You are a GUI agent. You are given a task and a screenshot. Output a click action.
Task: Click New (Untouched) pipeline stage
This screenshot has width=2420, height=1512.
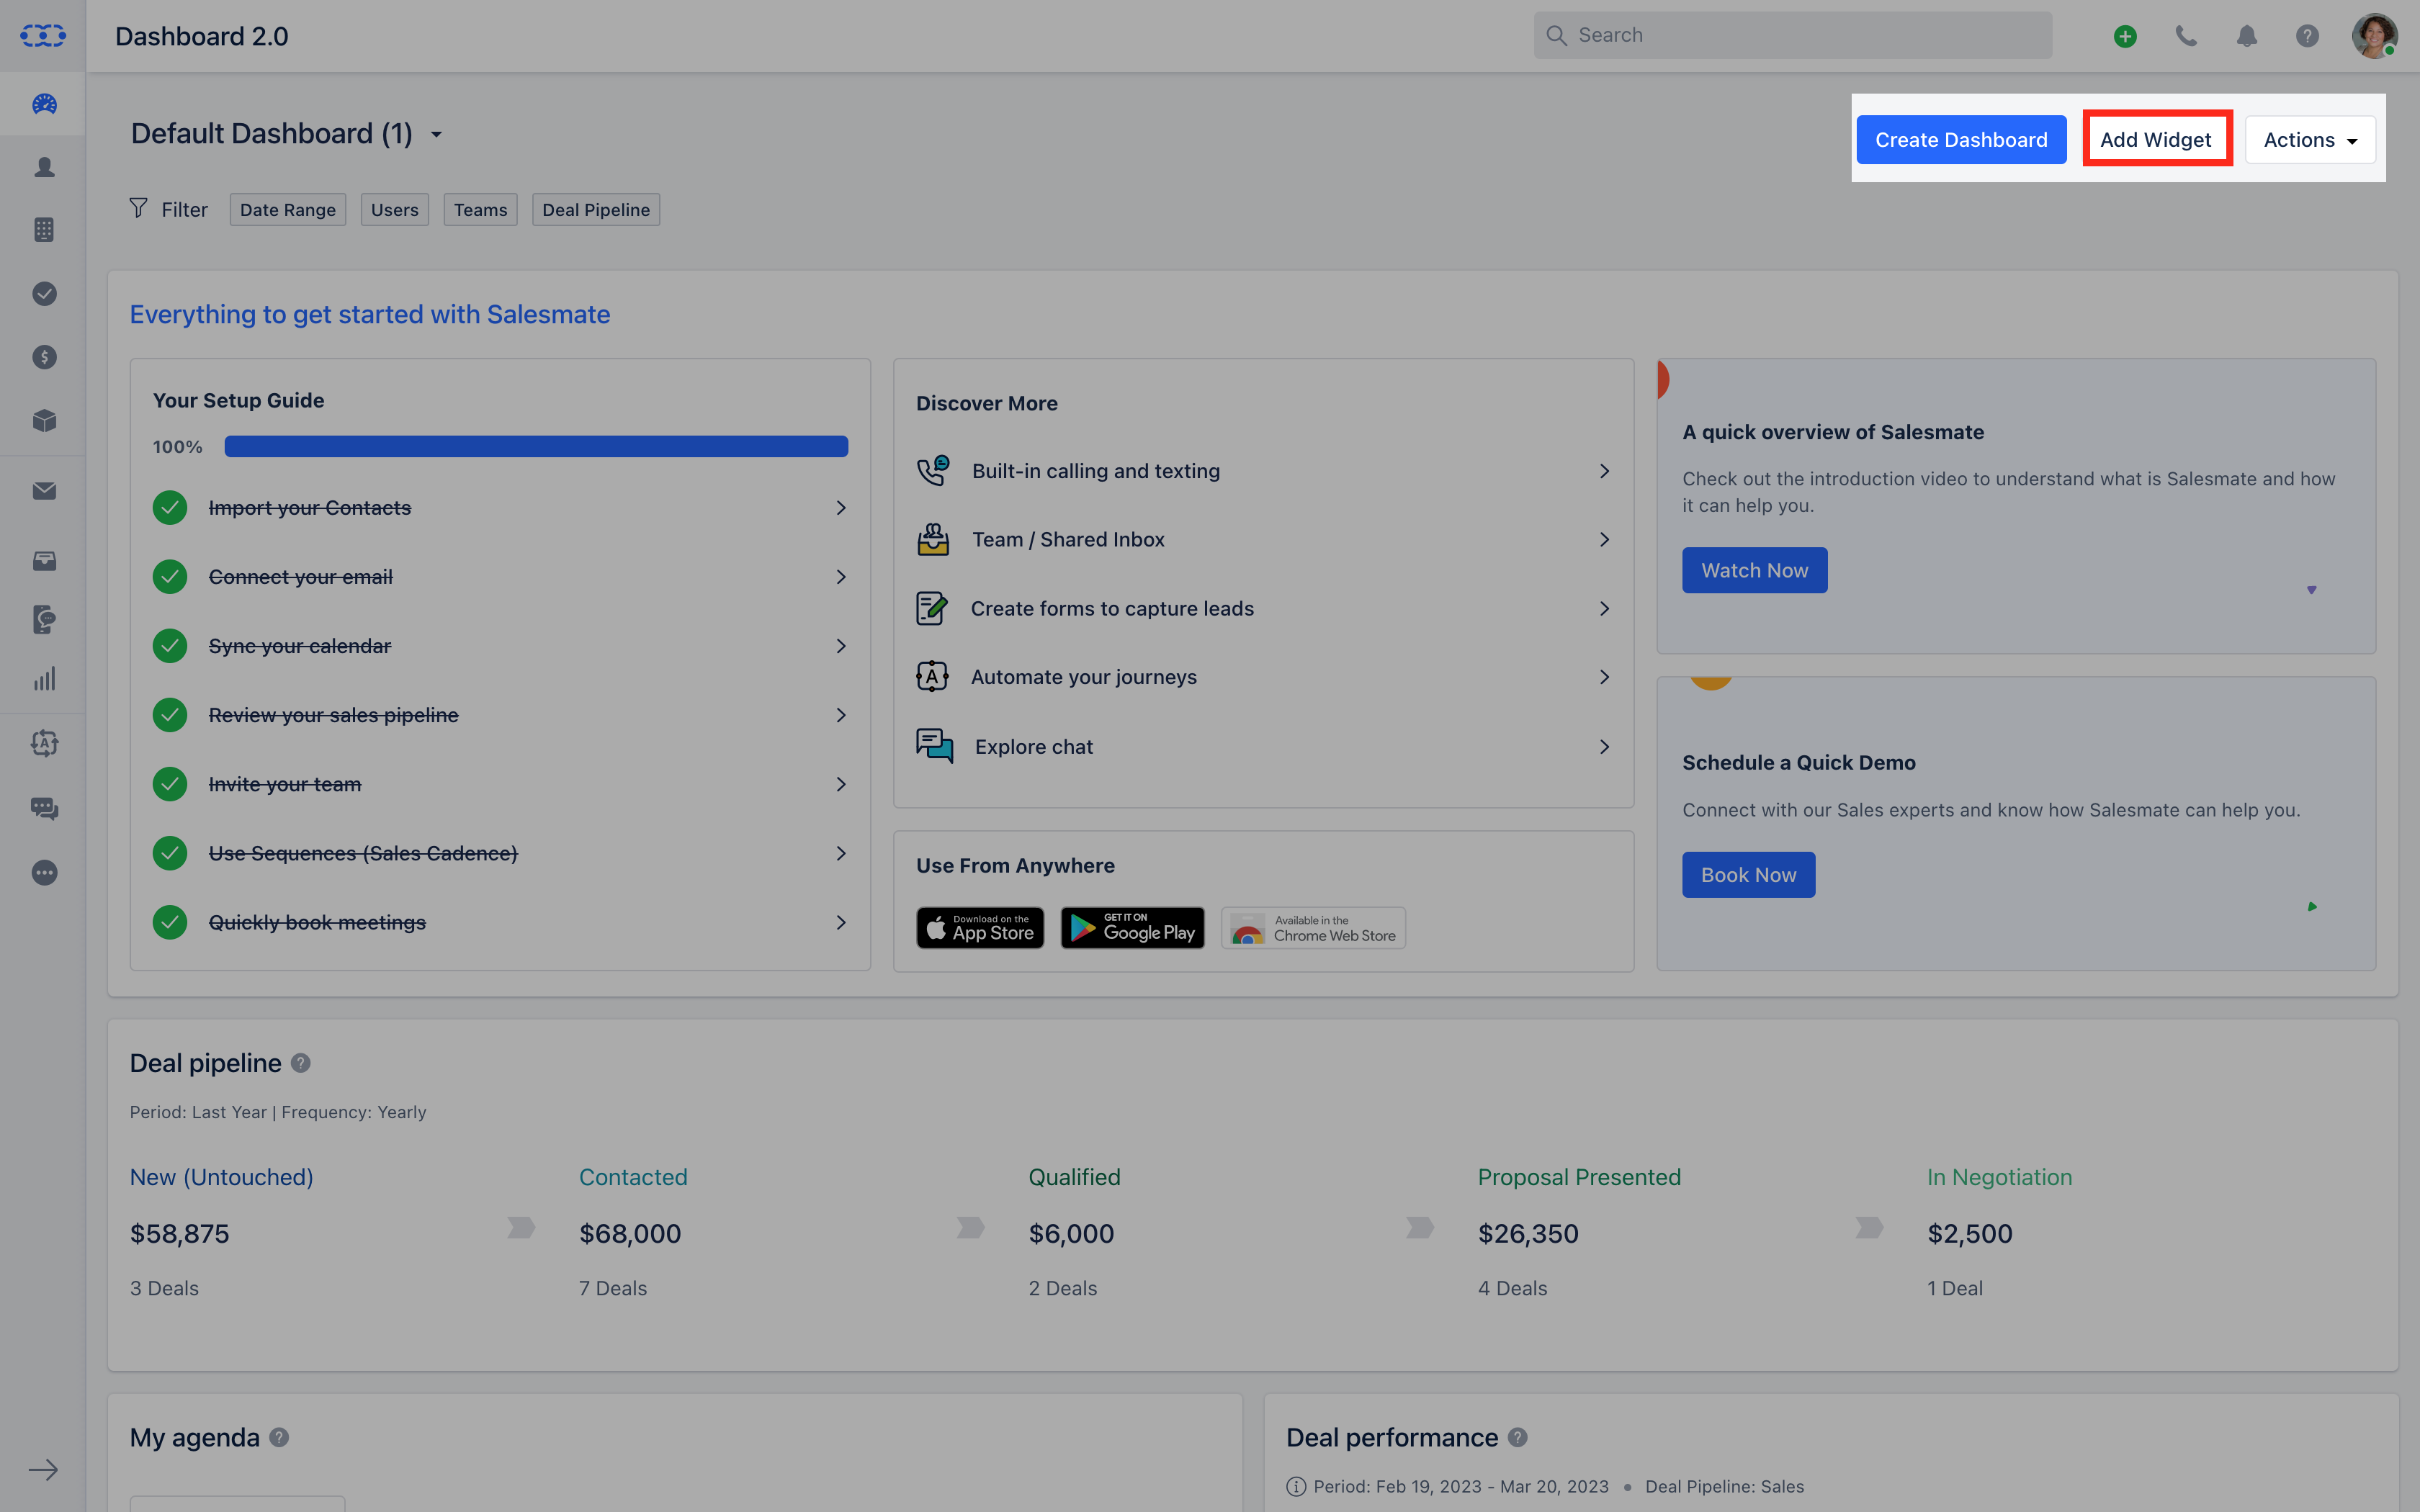point(222,1177)
